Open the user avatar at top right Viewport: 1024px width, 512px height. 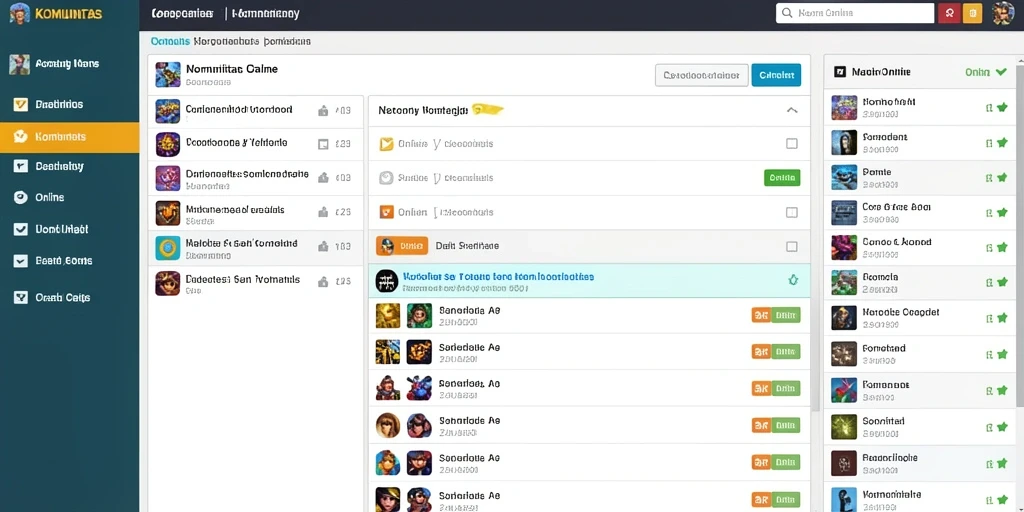coord(1002,13)
